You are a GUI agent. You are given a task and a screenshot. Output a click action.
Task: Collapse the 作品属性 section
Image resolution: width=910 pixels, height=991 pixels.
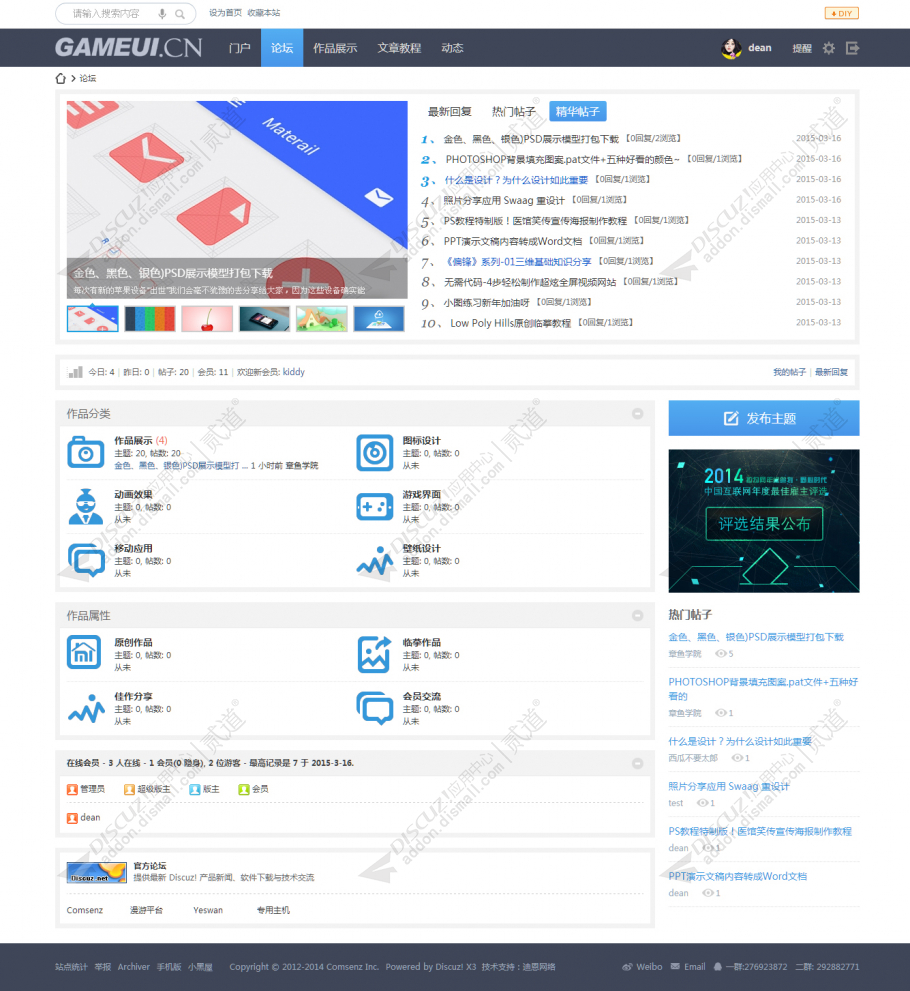click(x=638, y=615)
